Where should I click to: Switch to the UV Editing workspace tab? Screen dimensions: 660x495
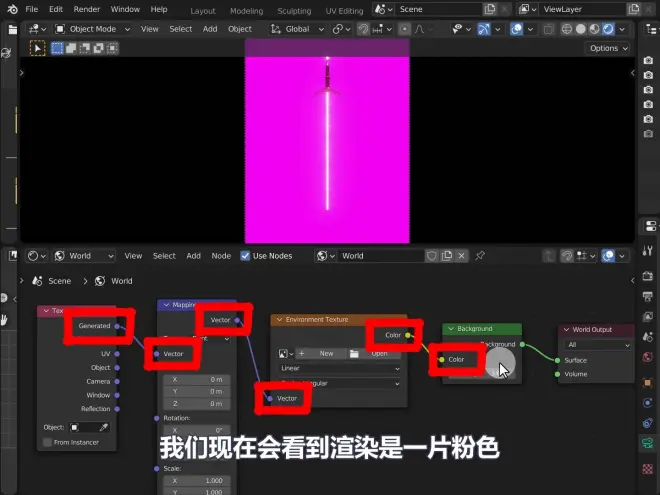[344, 11]
